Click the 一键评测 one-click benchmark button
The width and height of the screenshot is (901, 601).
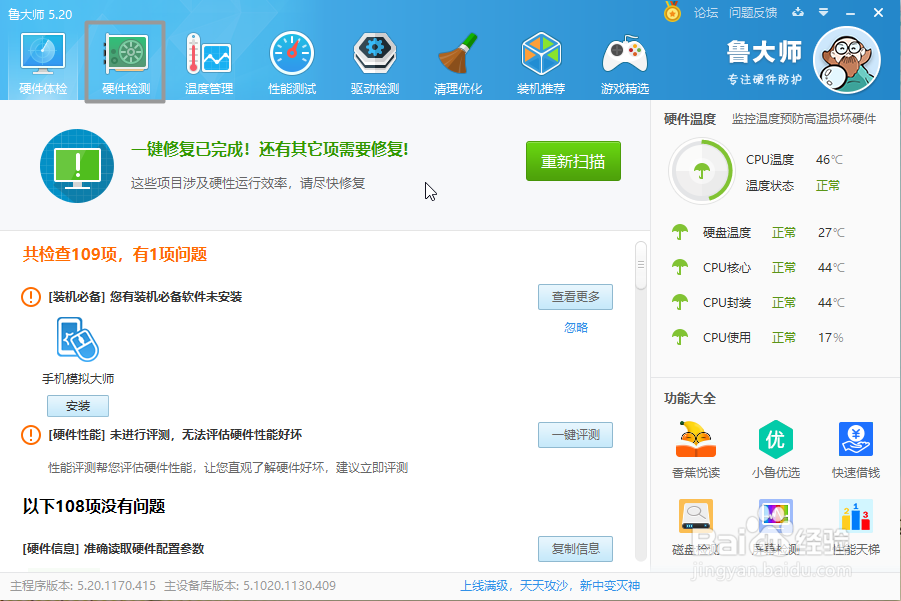(575, 435)
